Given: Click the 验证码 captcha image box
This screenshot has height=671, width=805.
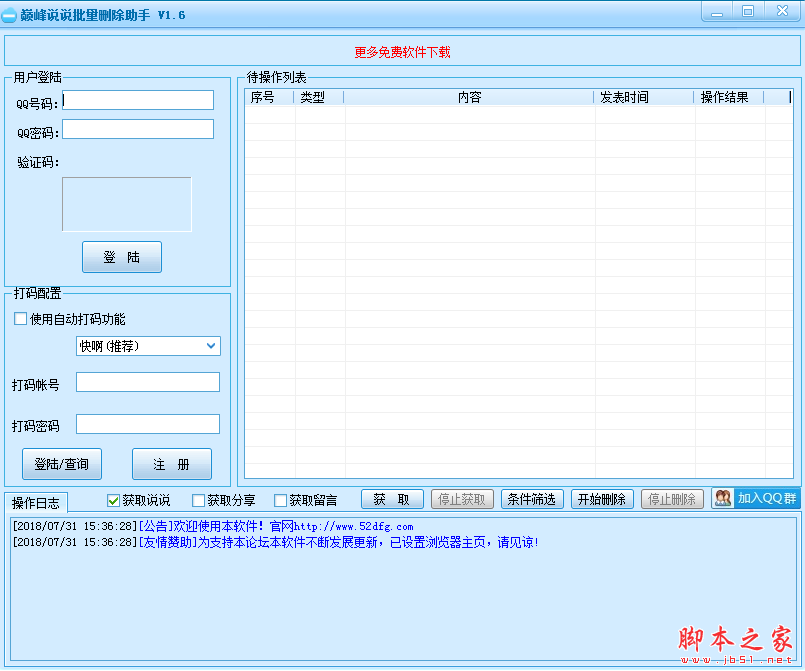Looking at the screenshot, I should tap(126, 204).
